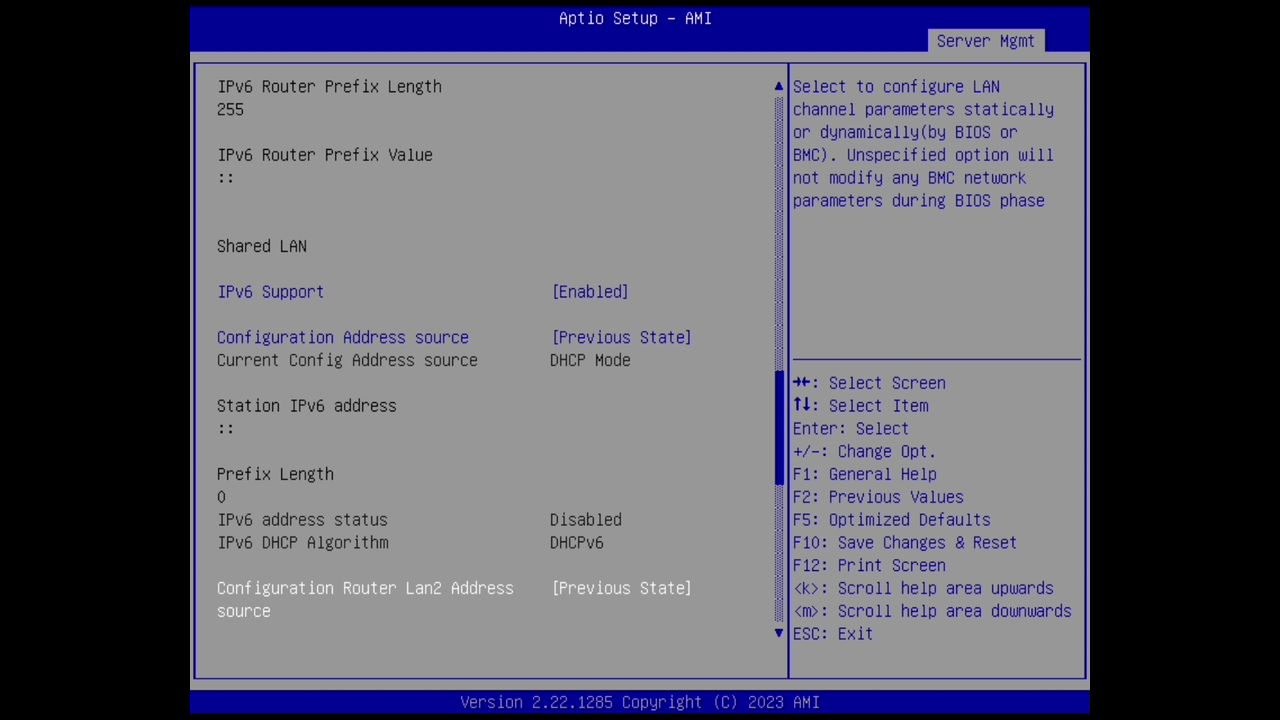Viewport: 1280px width, 720px height.
Task: Click <m>: Scroll help area downwards hint
Action: [932, 611]
